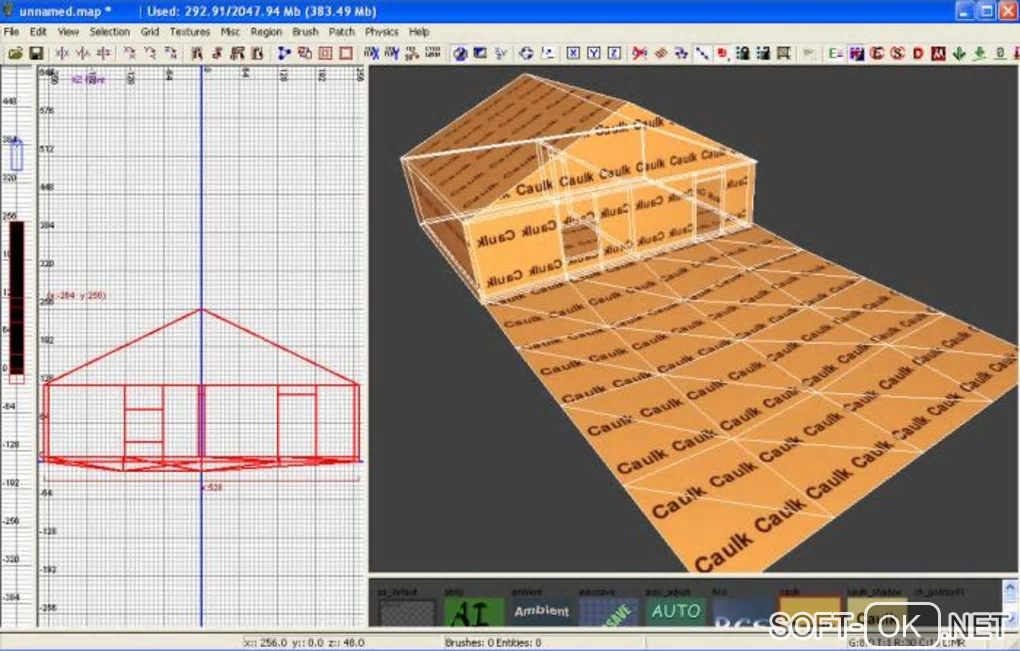Screen dimensions: 1020x651
Task: Click the blue globe toolbar icon
Action: (x=460, y=53)
